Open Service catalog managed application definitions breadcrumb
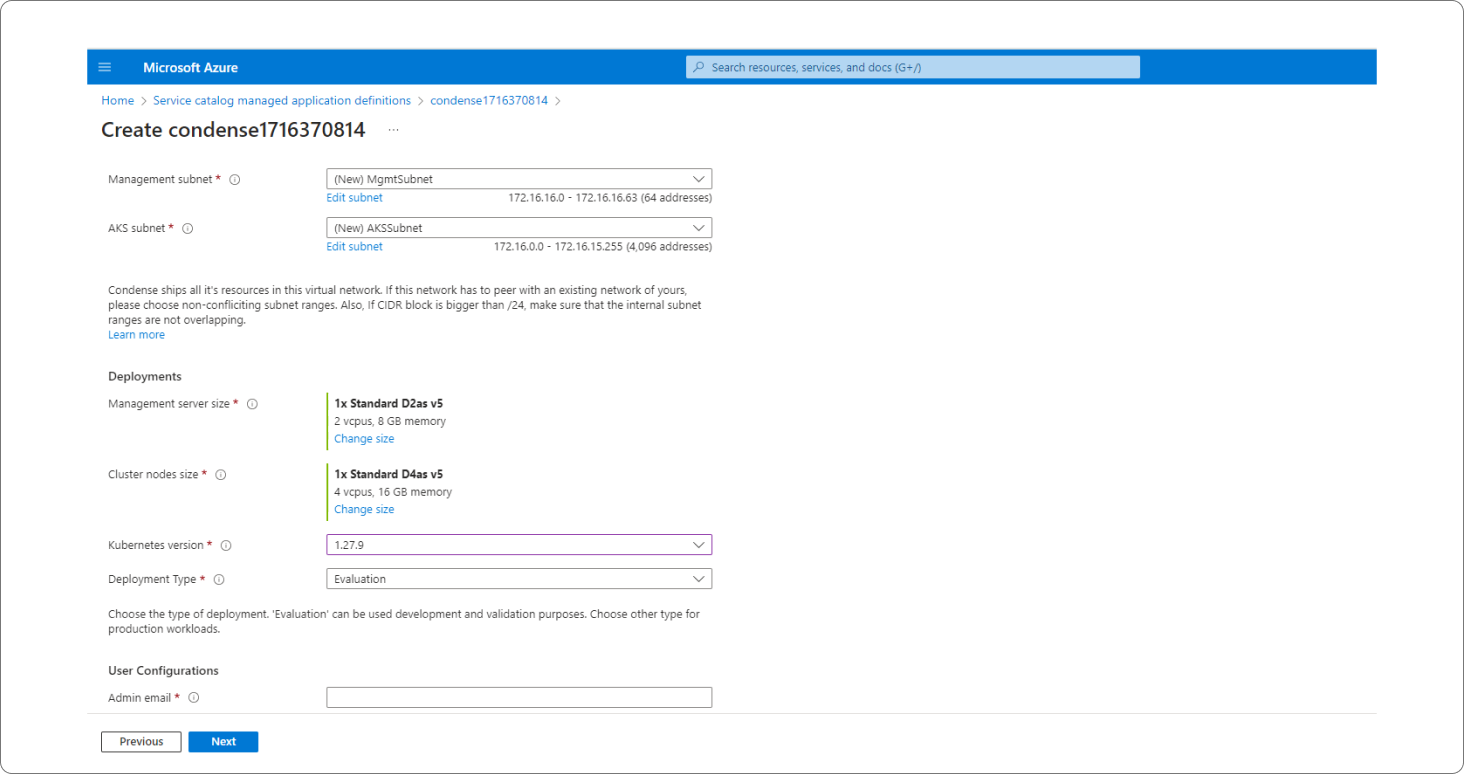The height and width of the screenshot is (774, 1464). click(281, 101)
